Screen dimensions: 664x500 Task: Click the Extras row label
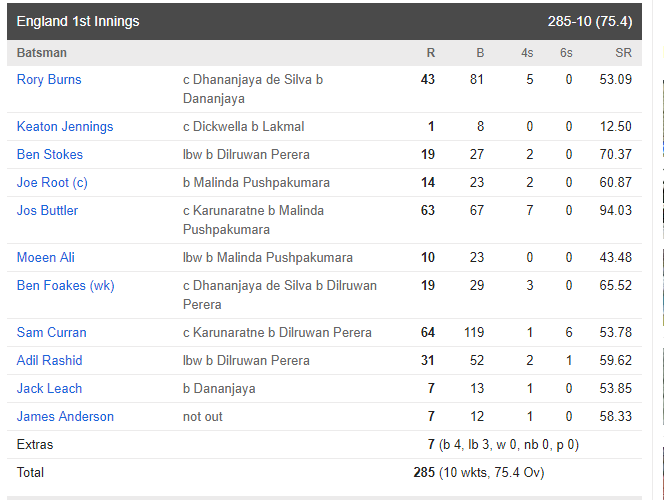coord(35,445)
